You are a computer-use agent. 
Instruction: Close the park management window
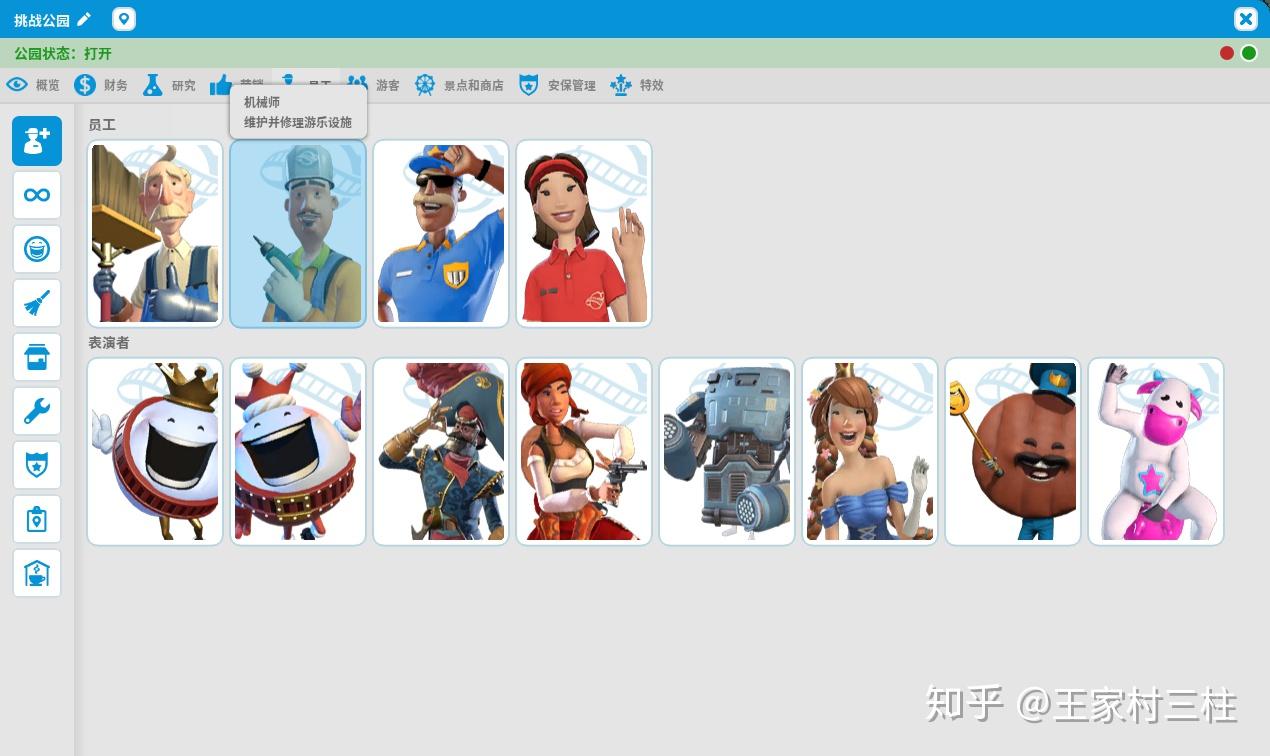(1245, 19)
